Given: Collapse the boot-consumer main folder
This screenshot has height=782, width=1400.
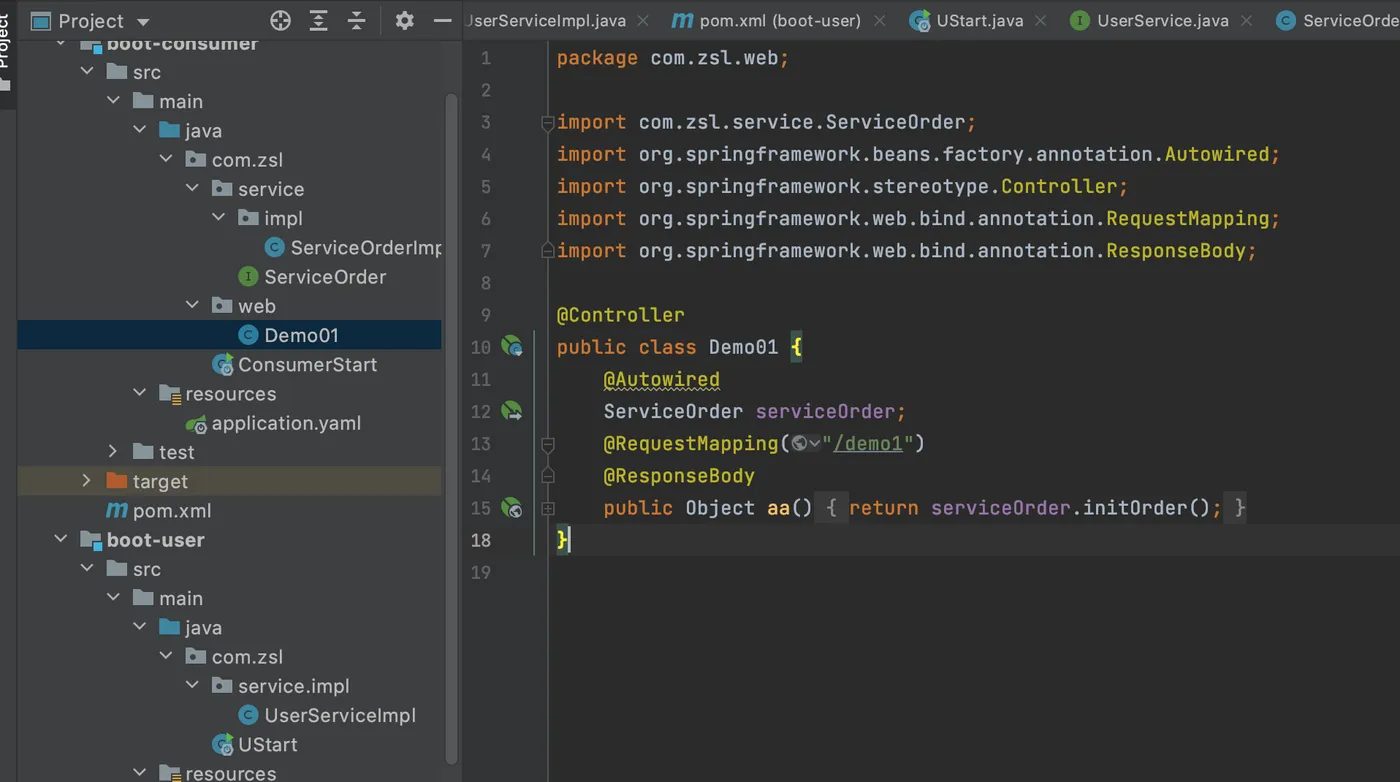Looking at the screenshot, I should pyautogui.click(x=113, y=101).
